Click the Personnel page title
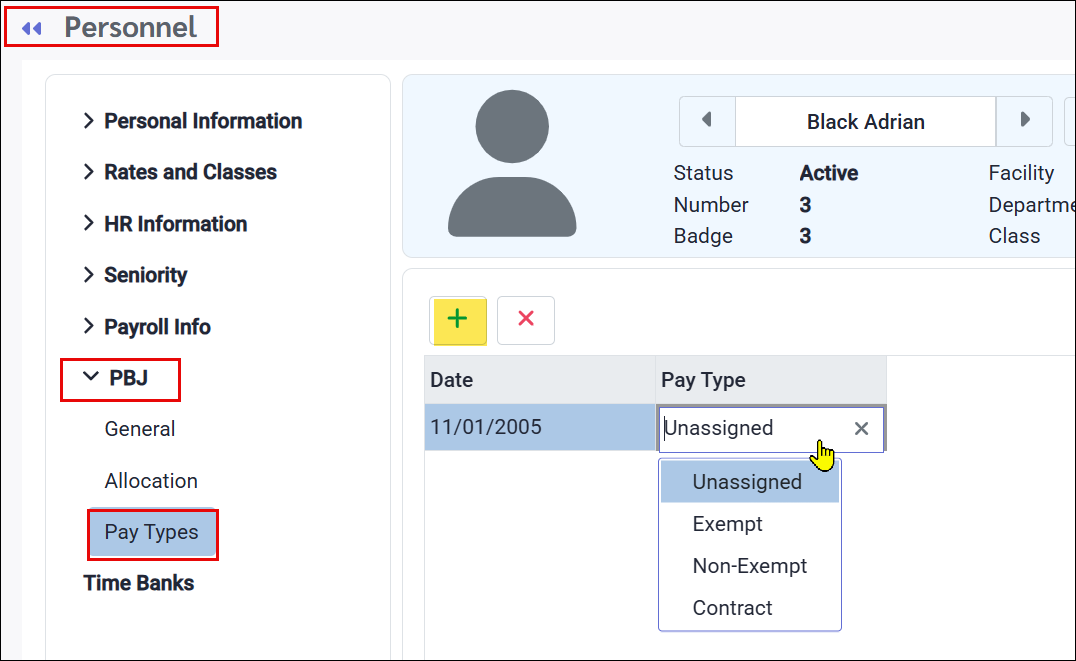This screenshot has width=1076, height=661. (130, 27)
